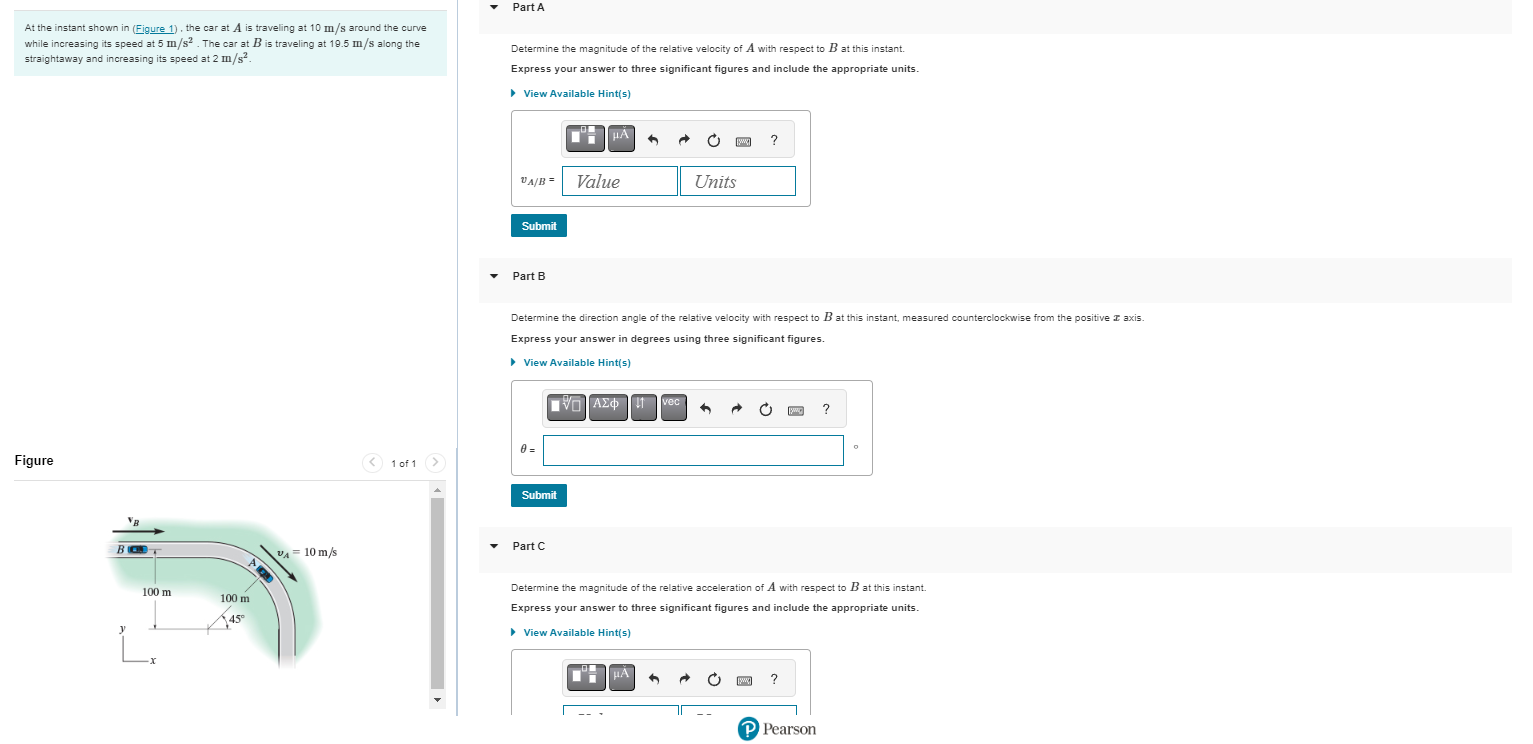Image resolution: width=1533 pixels, height=744 pixels.
Task: Open the ΑΣφ Greek symbols in Part B
Action: (x=608, y=407)
